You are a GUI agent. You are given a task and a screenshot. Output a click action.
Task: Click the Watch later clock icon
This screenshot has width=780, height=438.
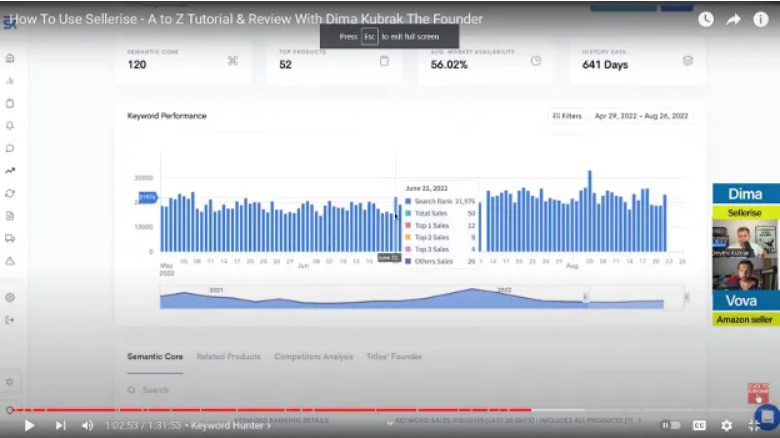[706, 19]
